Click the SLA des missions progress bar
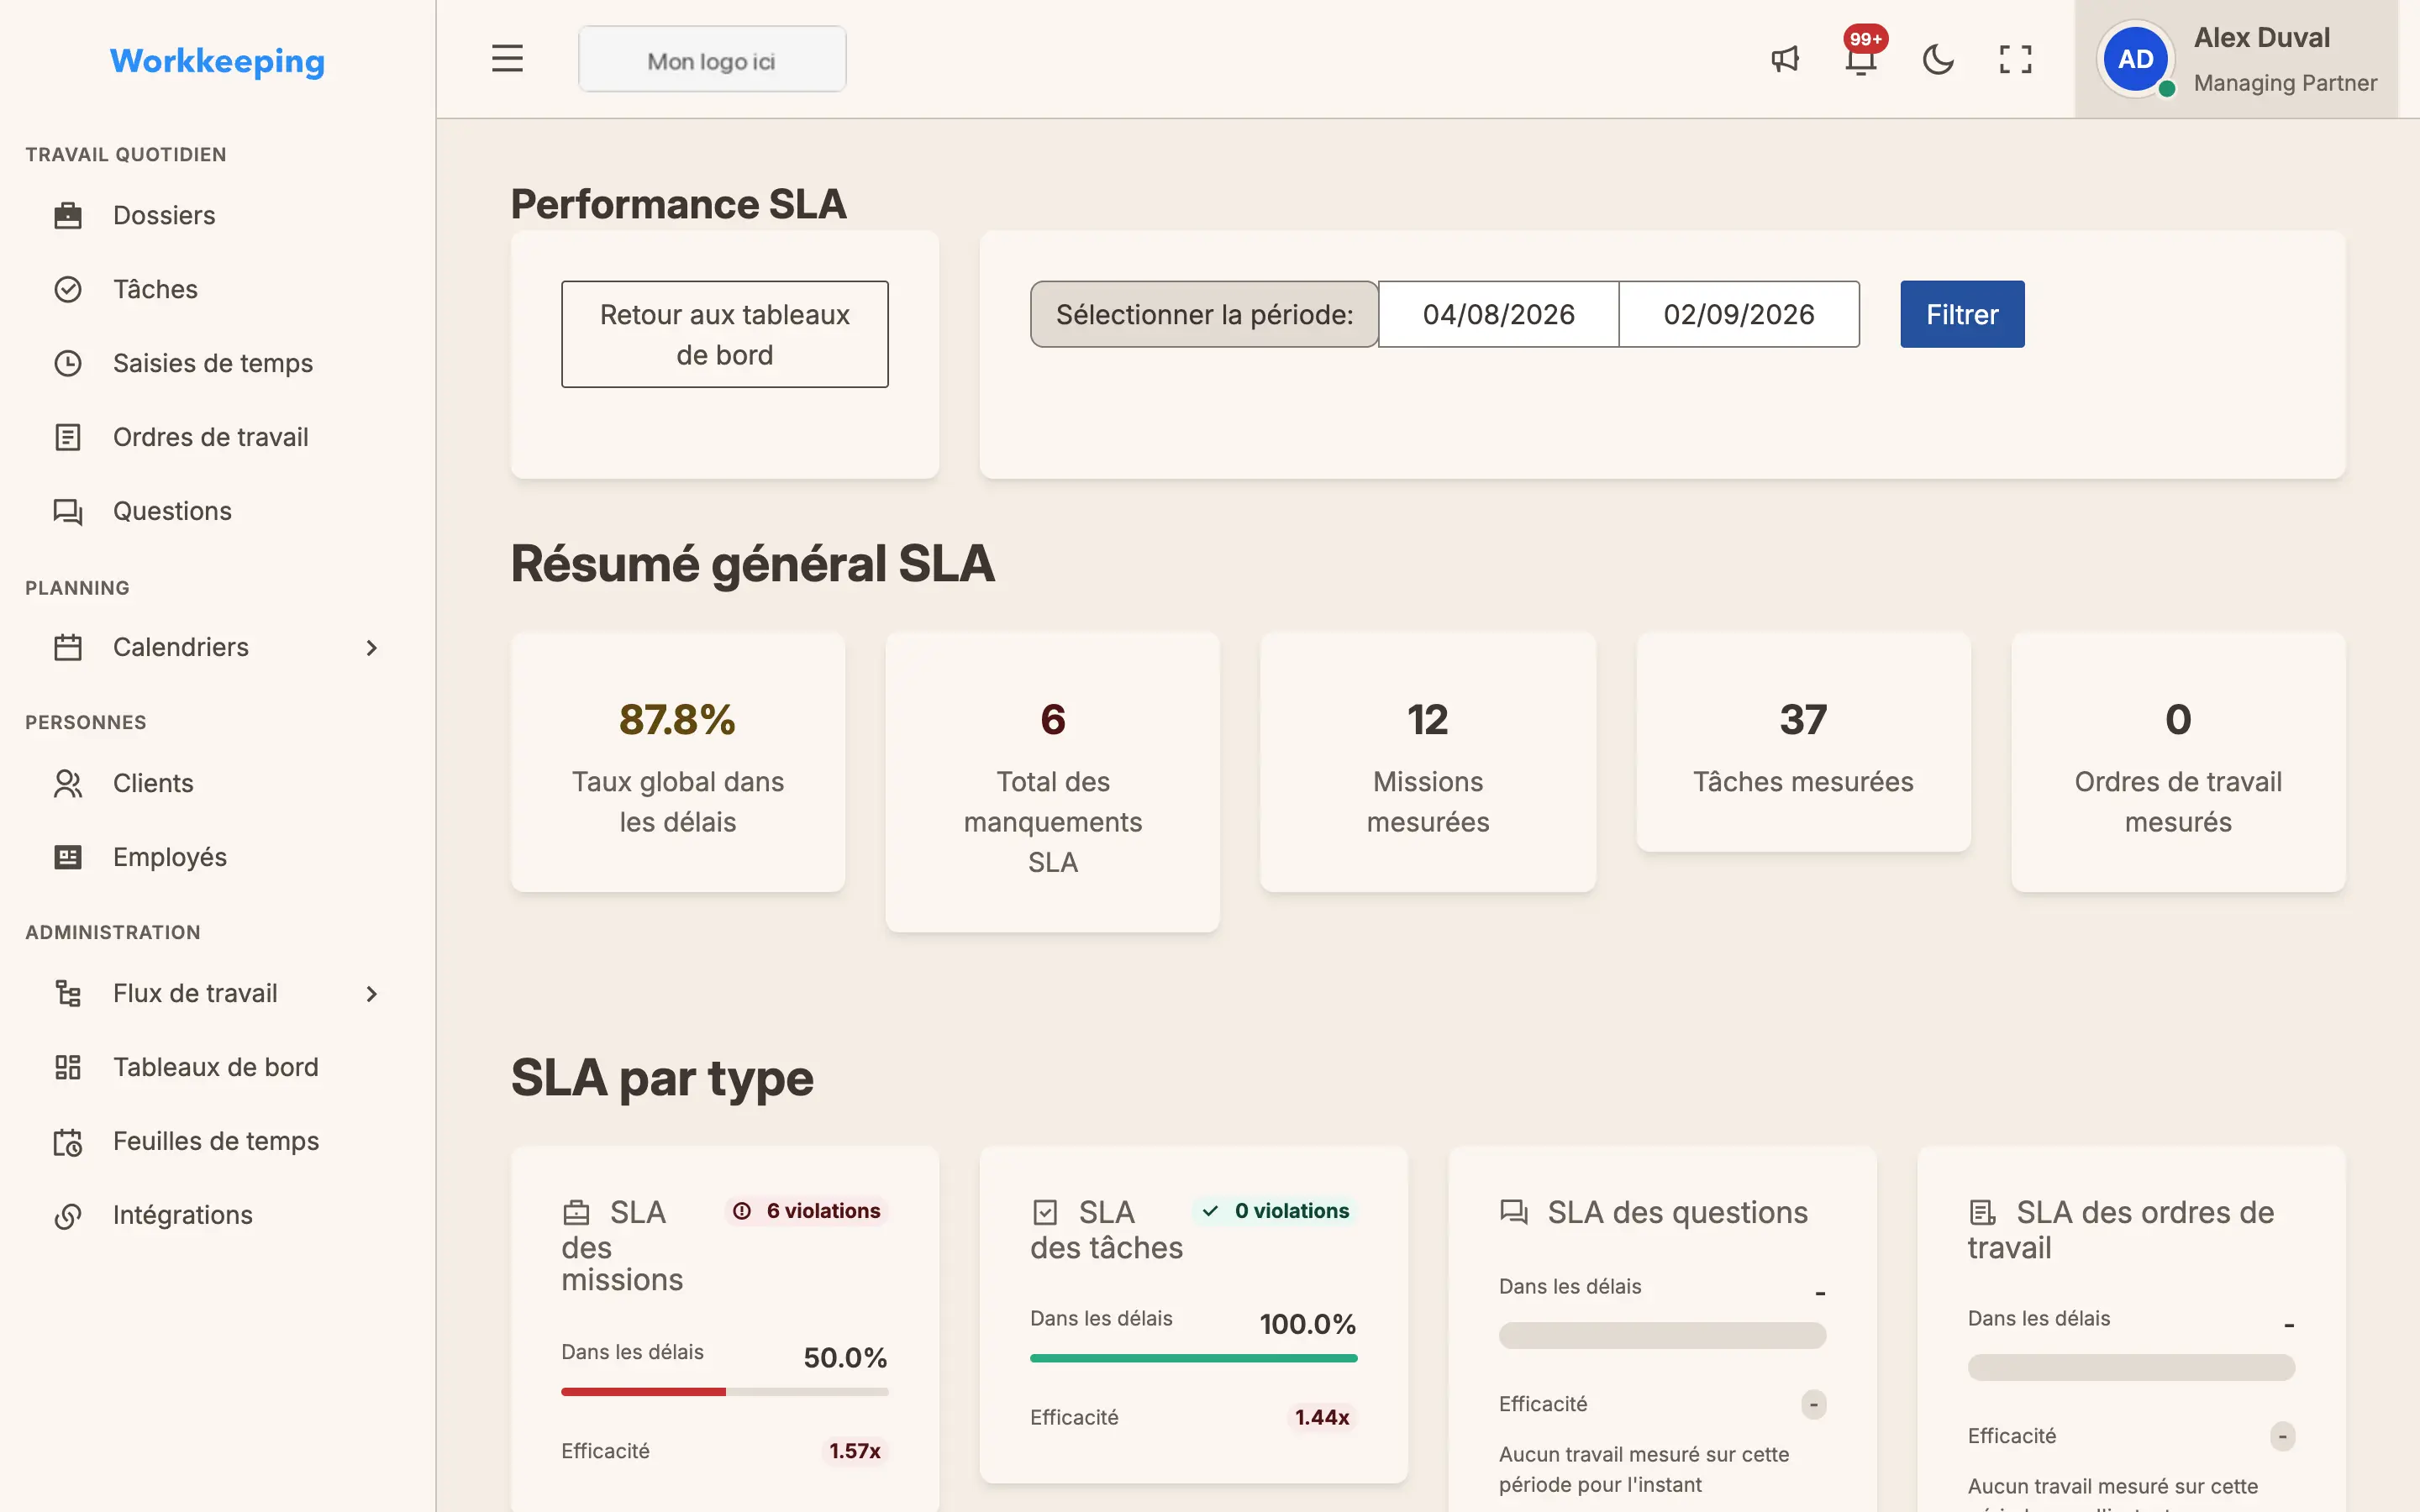The width and height of the screenshot is (2420, 1512). (x=724, y=1391)
